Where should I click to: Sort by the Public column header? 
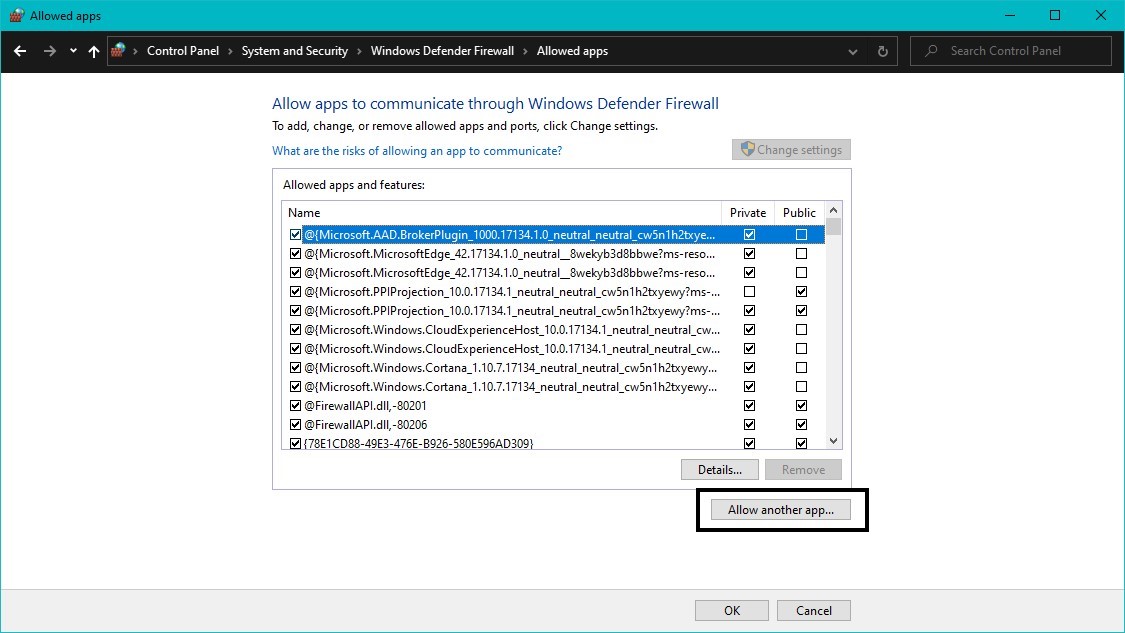pos(799,212)
